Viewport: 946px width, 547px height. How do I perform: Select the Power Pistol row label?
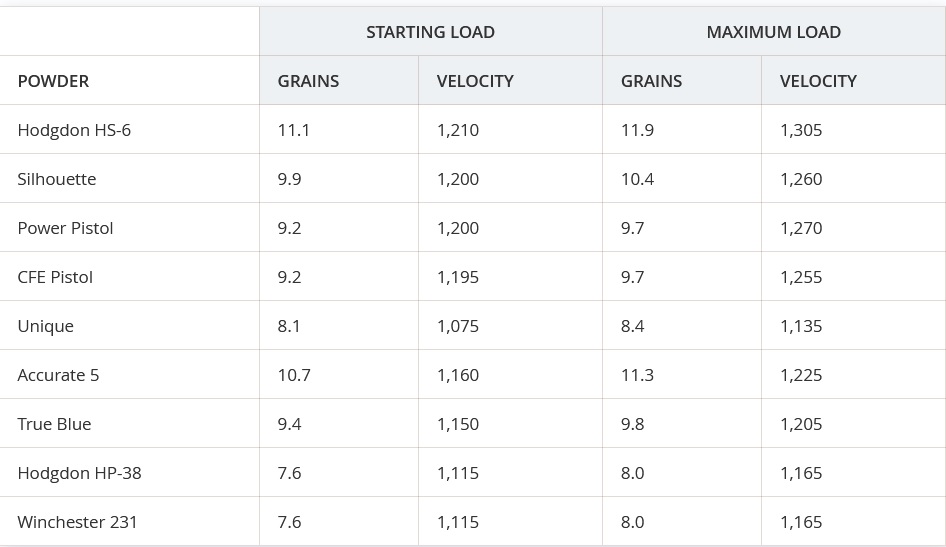click(65, 228)
